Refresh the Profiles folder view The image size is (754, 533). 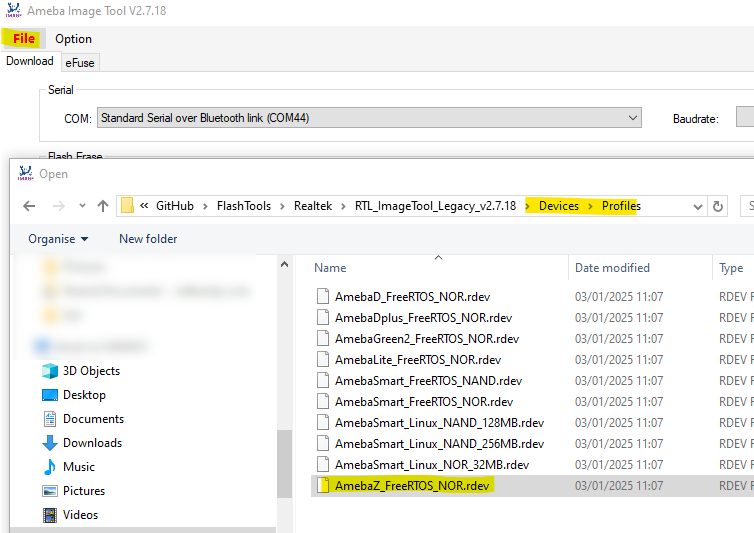tap(717, 206)
